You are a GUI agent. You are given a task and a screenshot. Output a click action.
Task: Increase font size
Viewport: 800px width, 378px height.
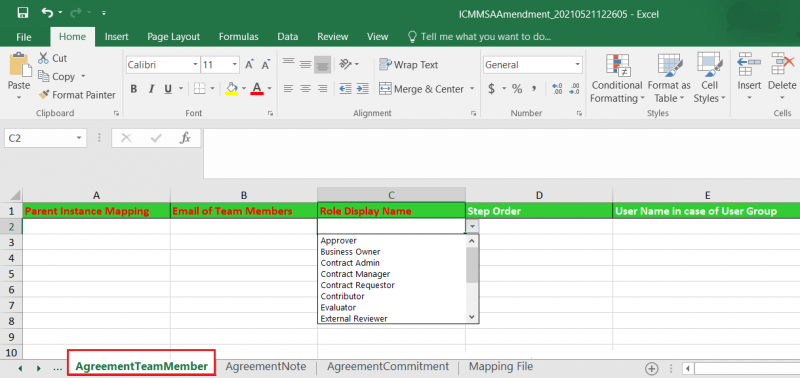click(249, 65)
